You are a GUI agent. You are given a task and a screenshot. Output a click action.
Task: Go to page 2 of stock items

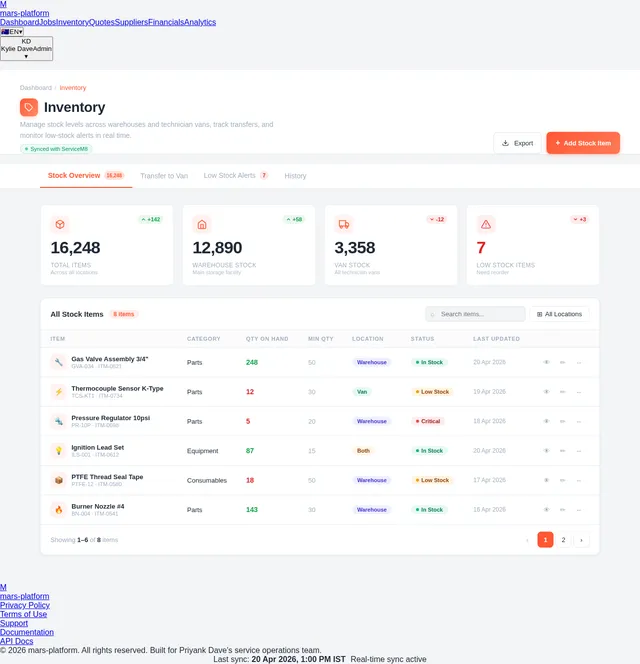click(563, 540)
